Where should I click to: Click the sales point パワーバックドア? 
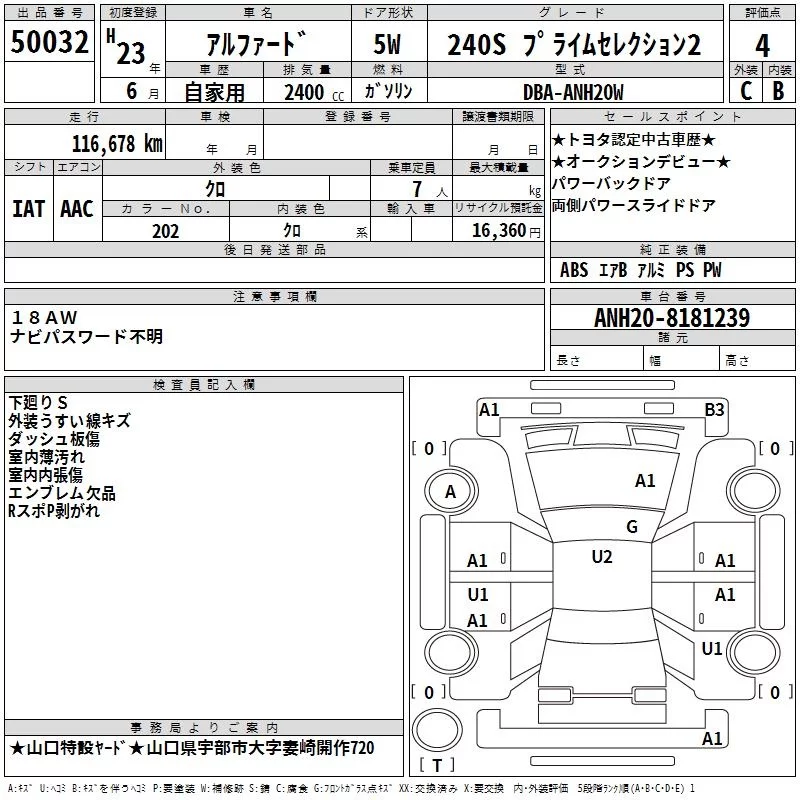(611, 183)
